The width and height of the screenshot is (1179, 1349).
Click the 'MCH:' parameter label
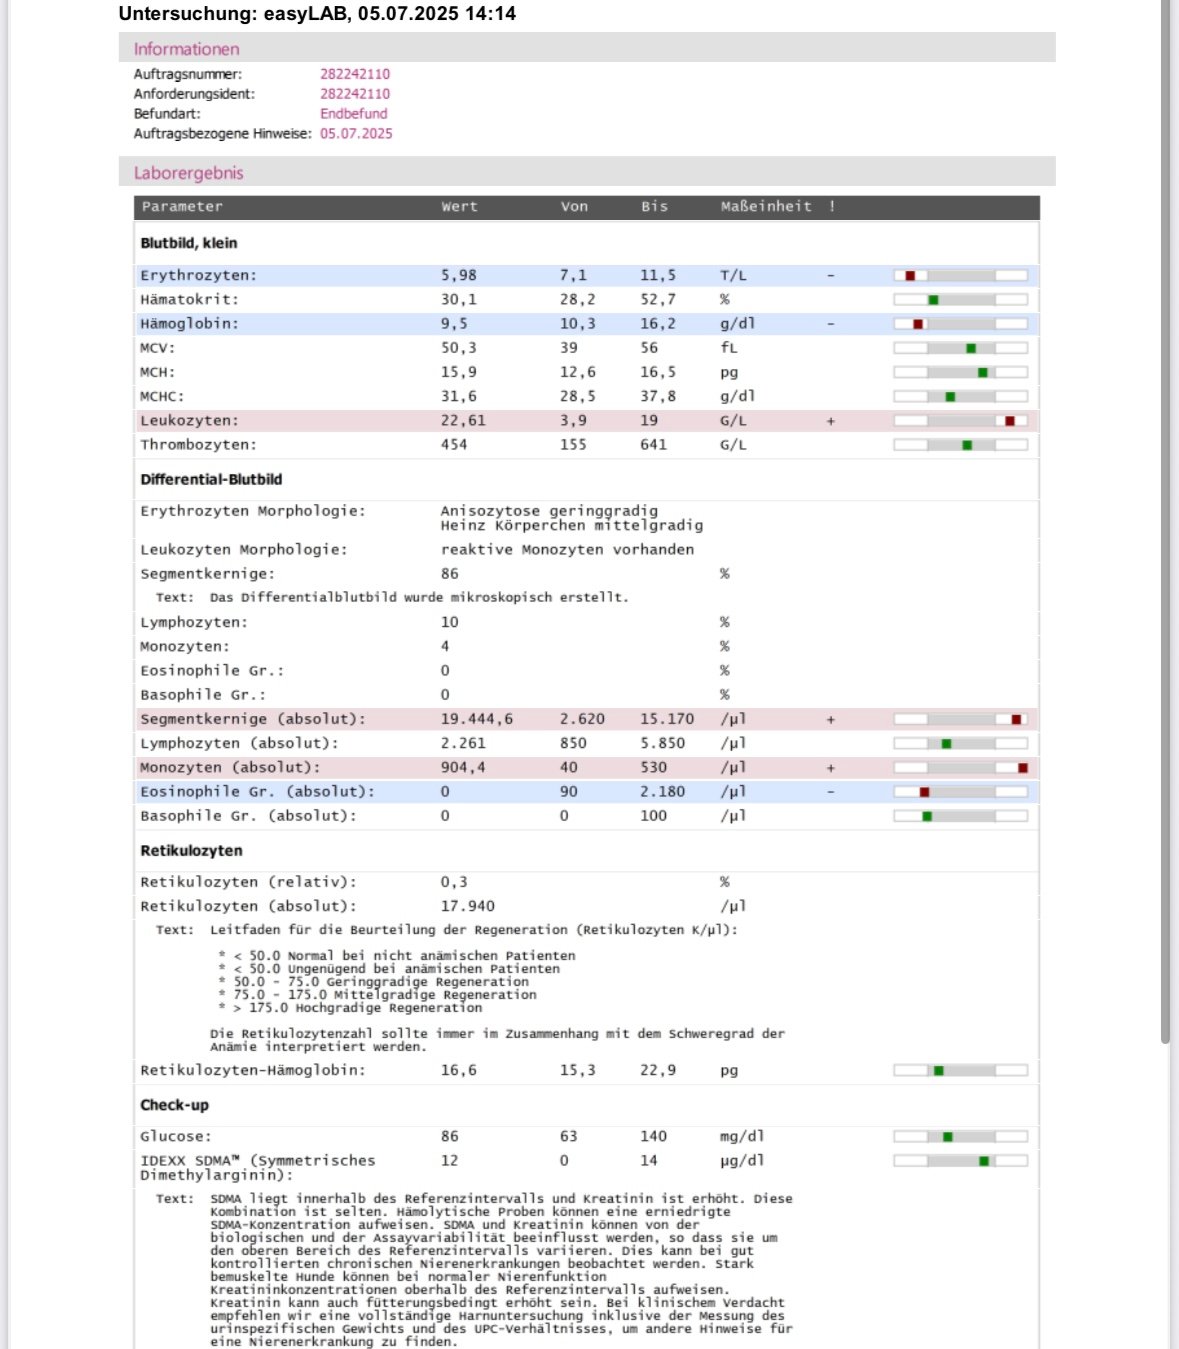point(158,372)
